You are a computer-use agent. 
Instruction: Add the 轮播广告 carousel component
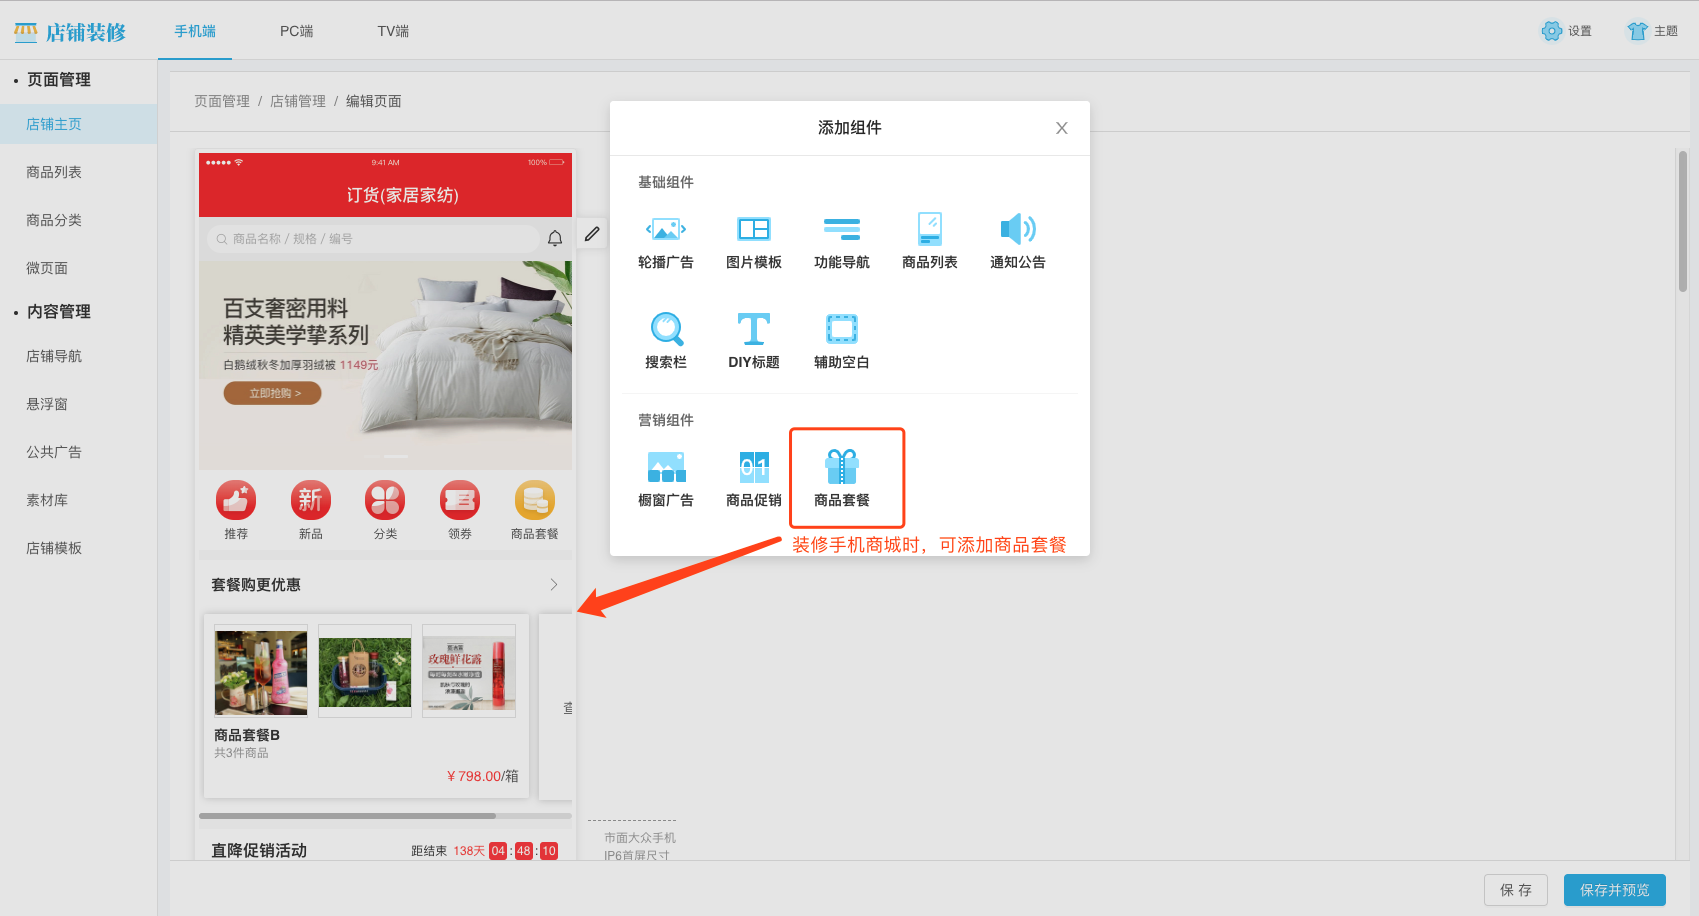click(665, 241)
